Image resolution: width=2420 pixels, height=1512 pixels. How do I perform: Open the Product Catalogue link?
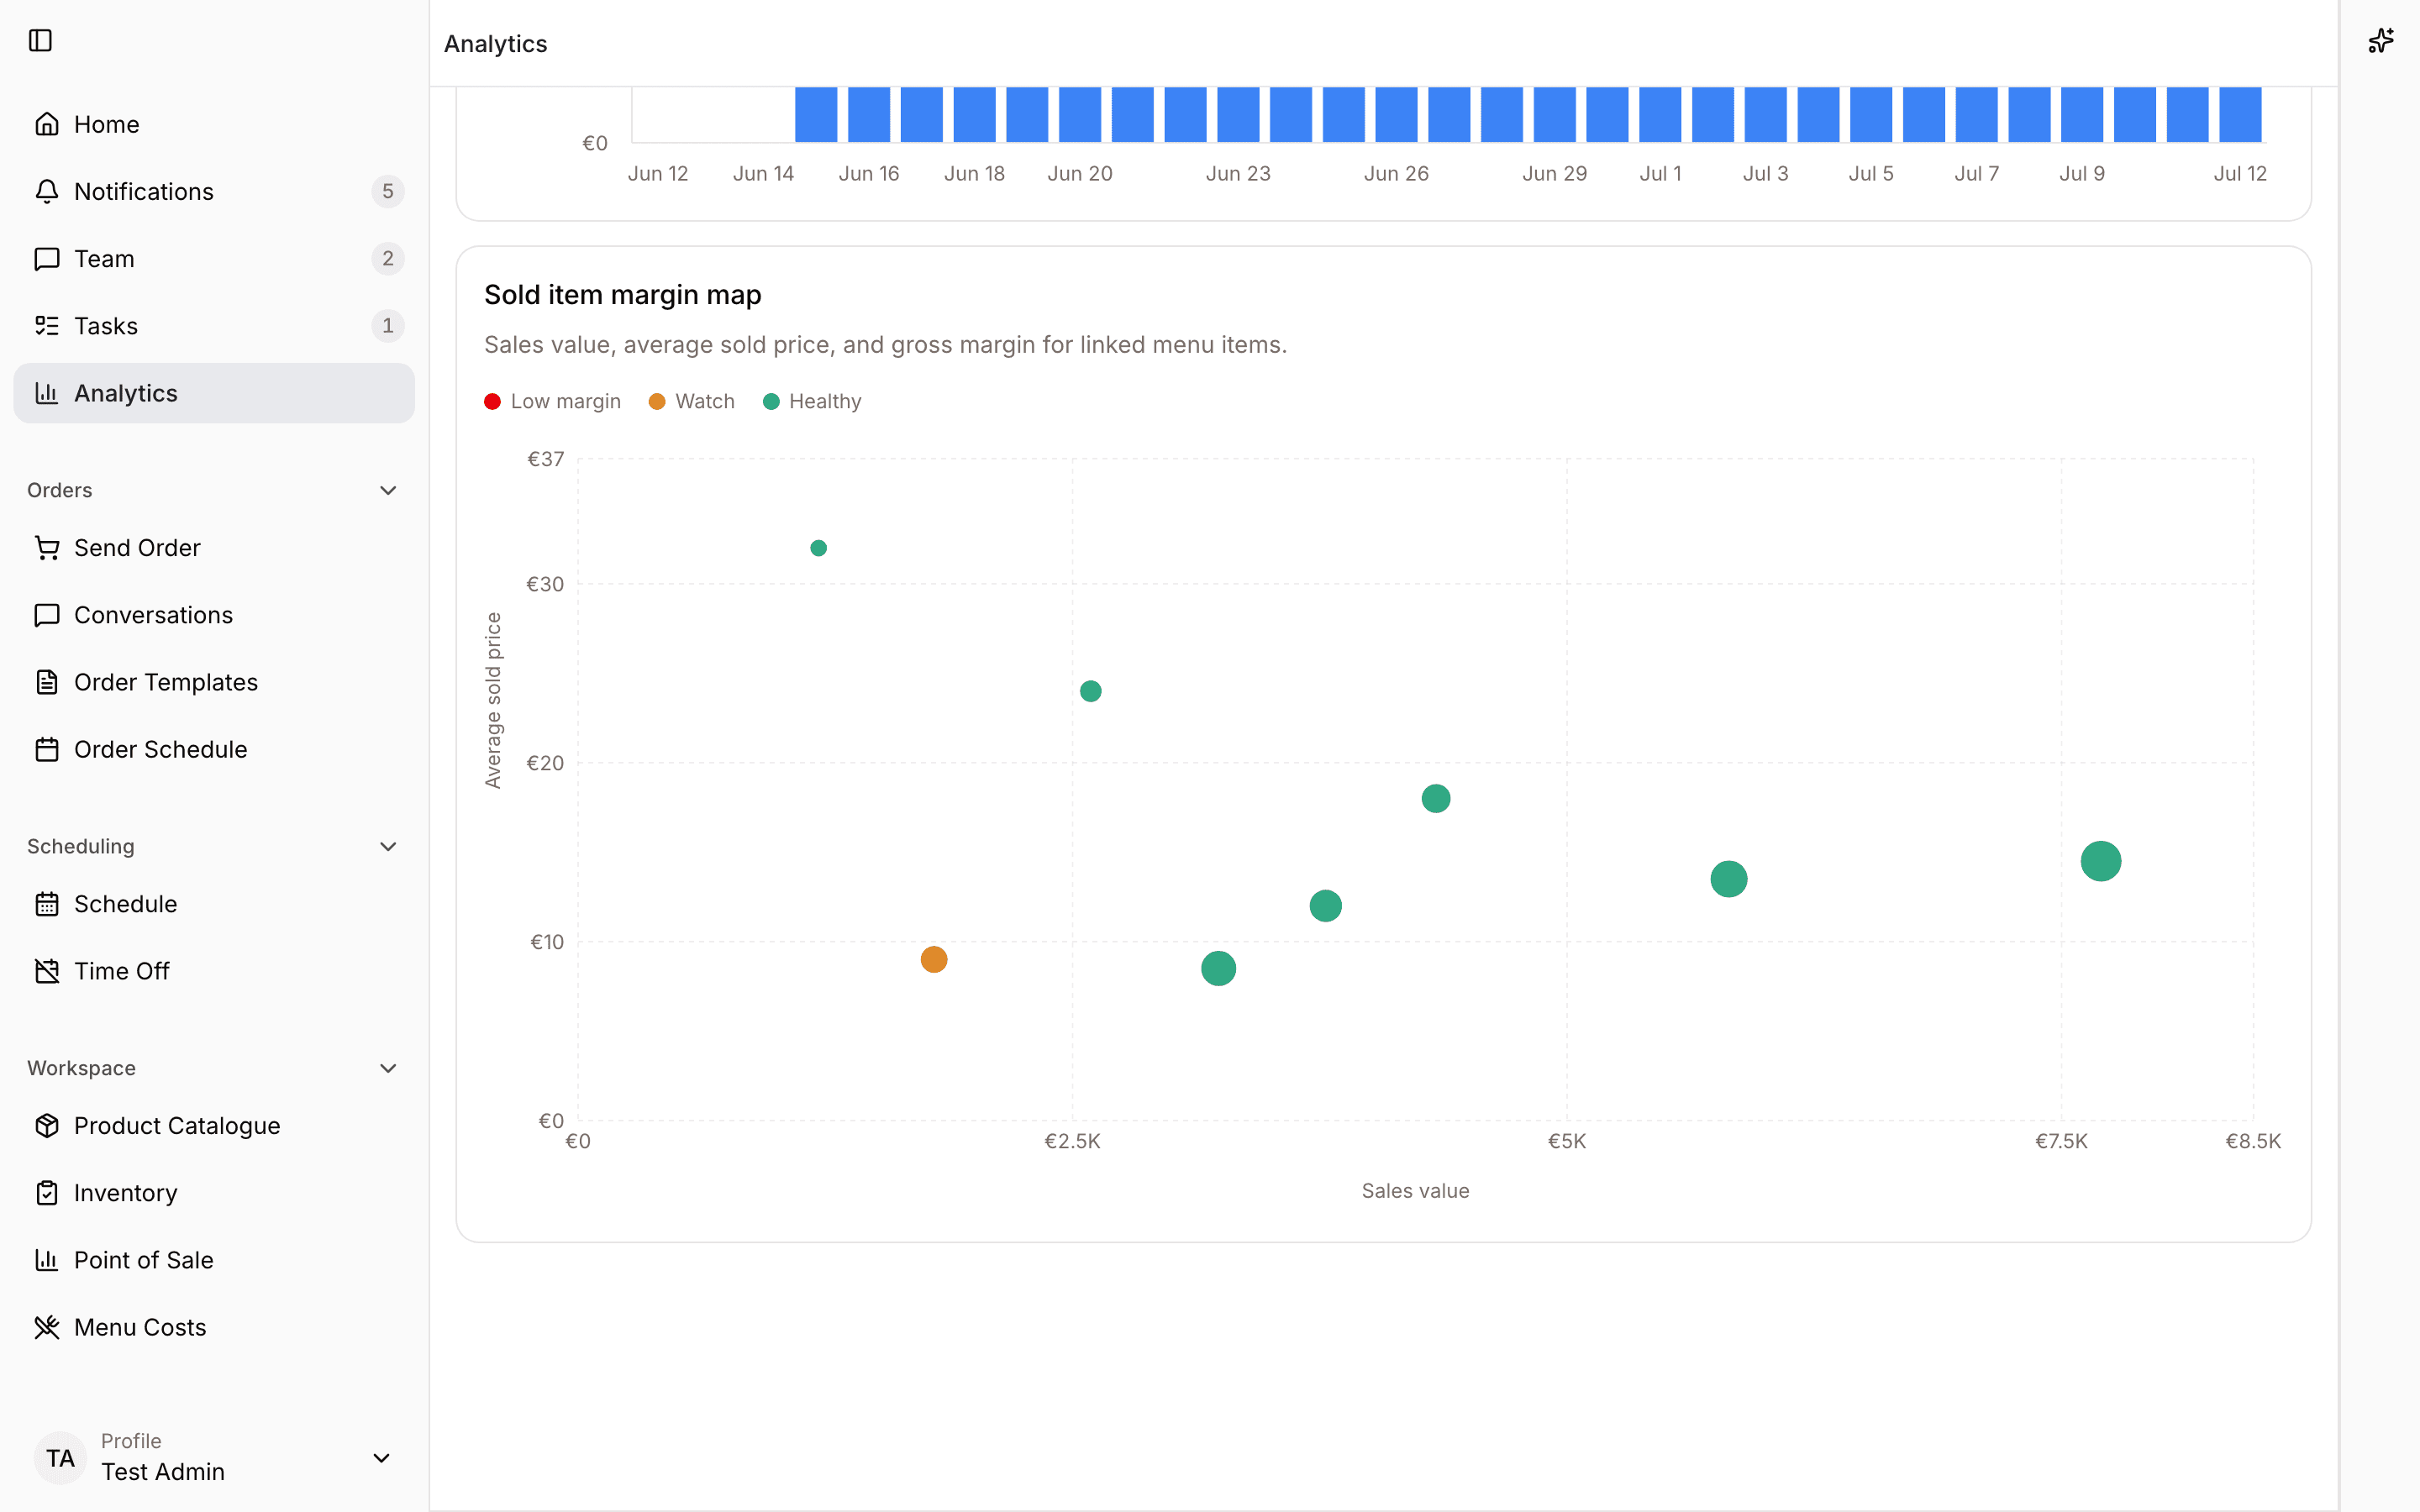click(214, 1125)
